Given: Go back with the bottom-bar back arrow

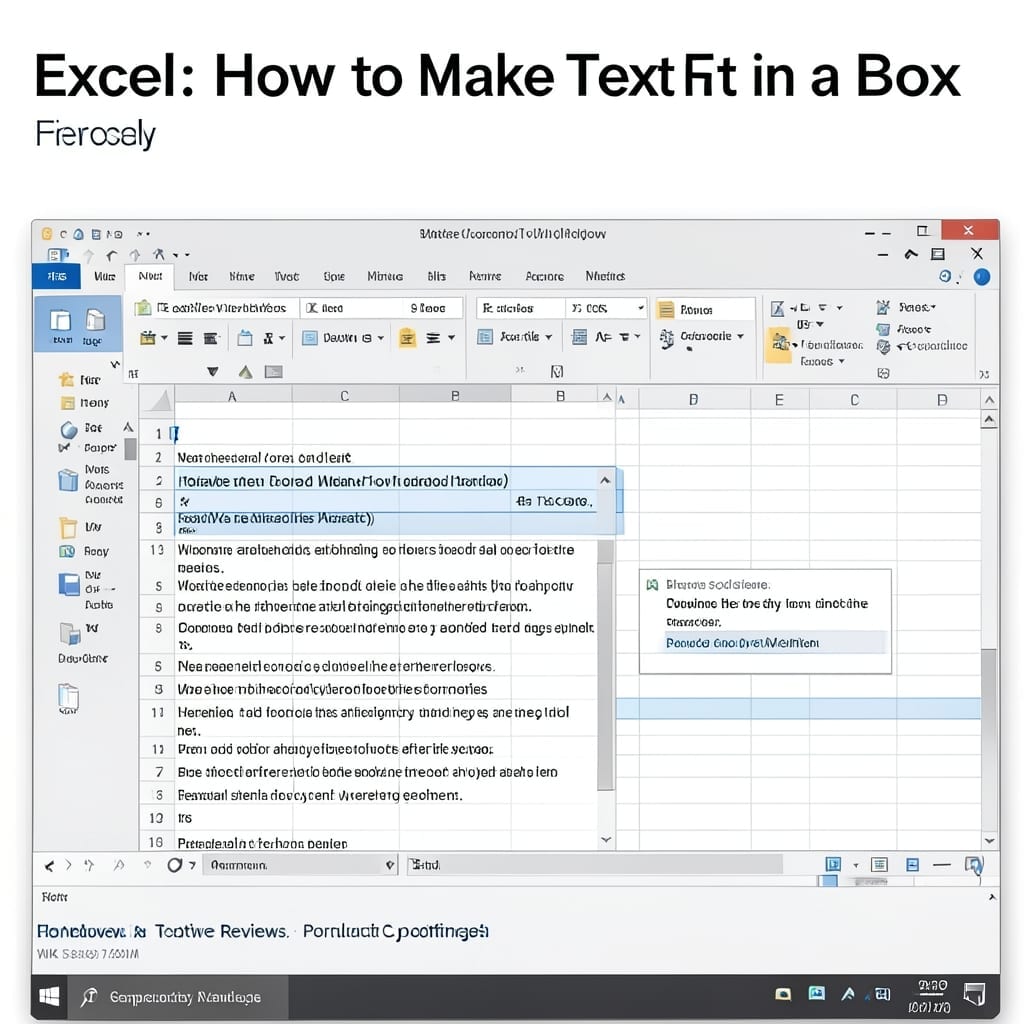Looking at the screenshot, I should coord(49,866).
